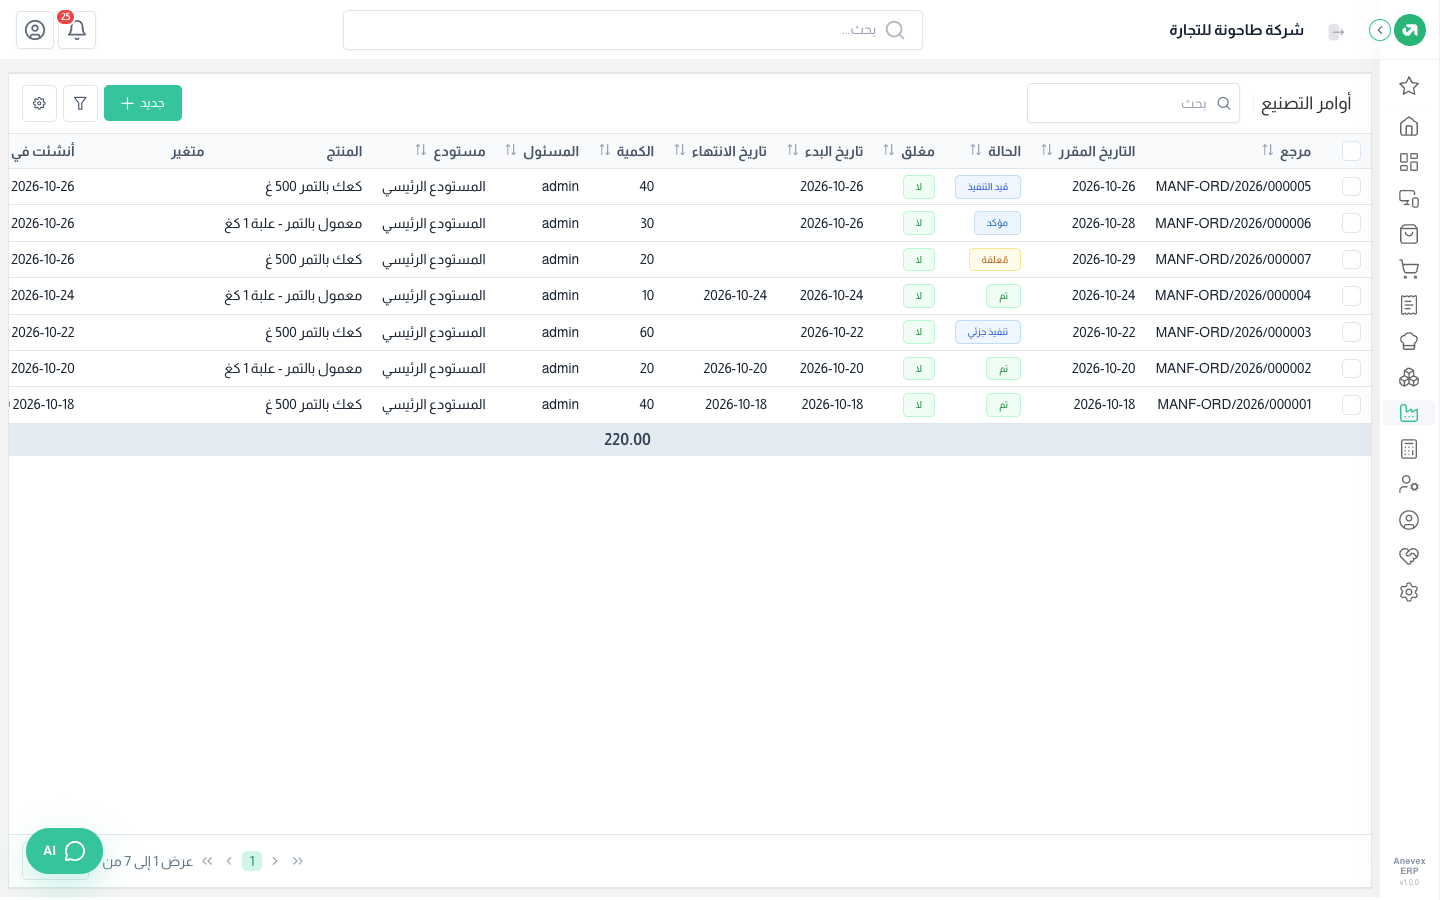1440x900 pixels.
Task: Click the جديد button to create a new order
Action: (143, 103)
